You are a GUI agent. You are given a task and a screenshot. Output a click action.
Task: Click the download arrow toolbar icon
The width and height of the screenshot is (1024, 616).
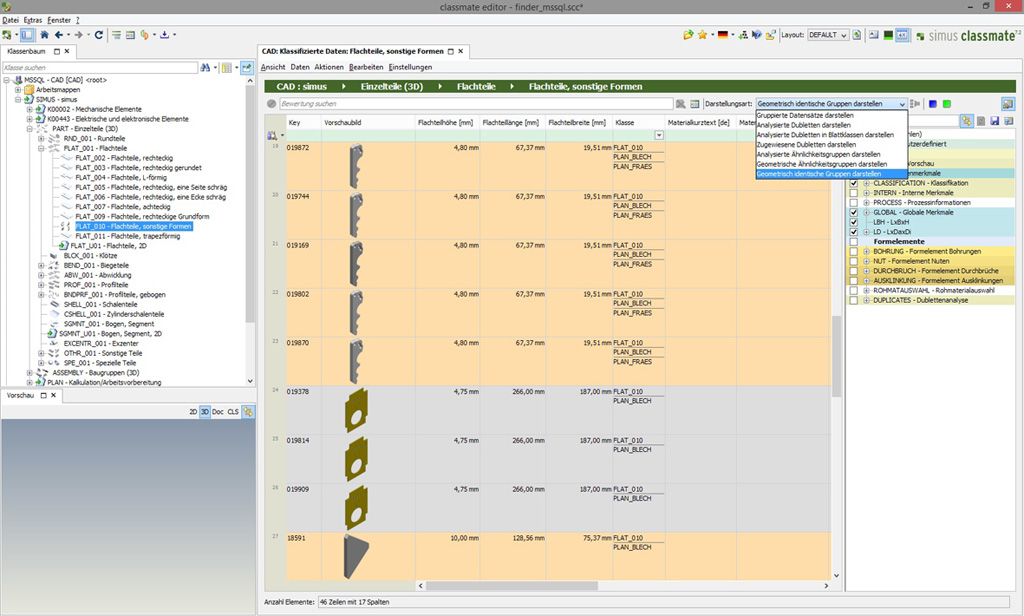[x=165, y=35]
